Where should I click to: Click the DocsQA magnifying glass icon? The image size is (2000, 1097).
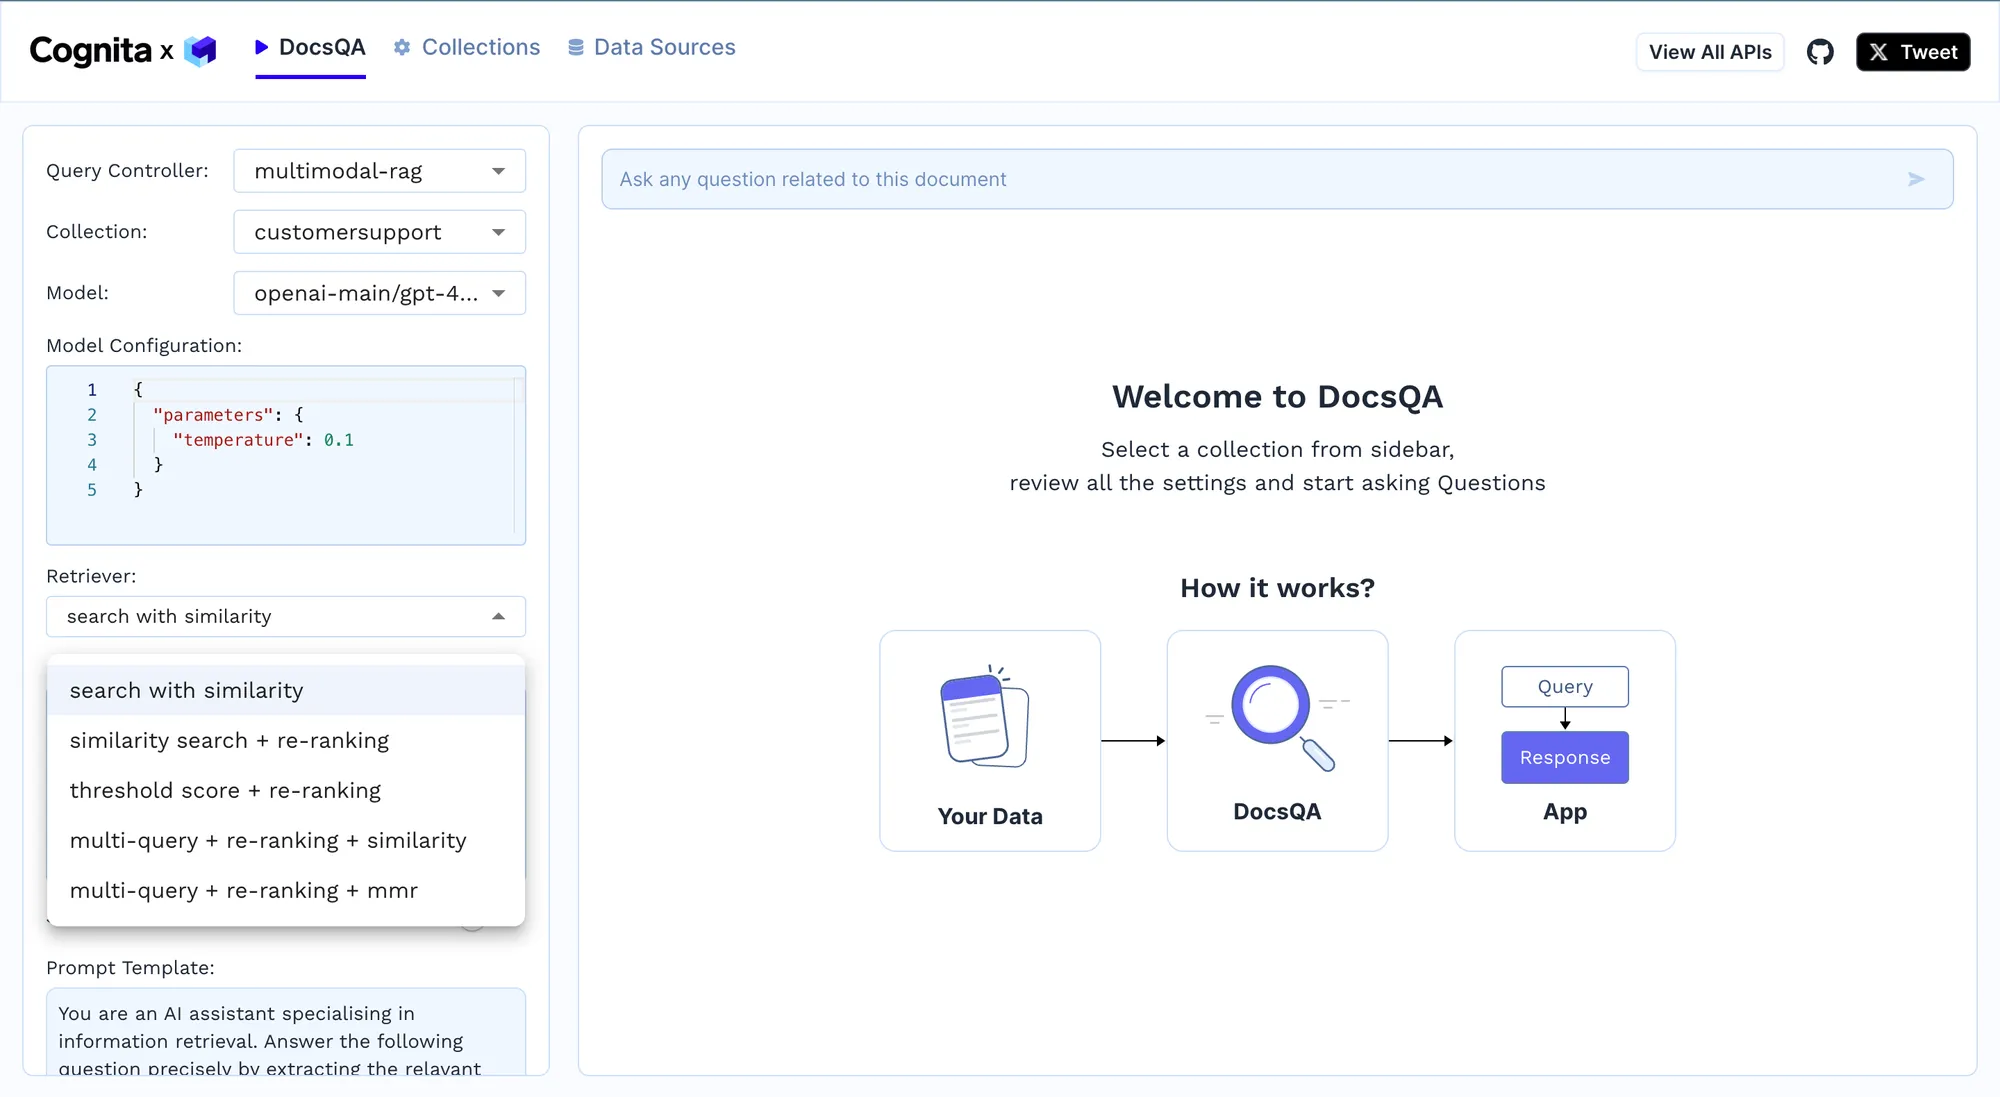[1277, 714]
